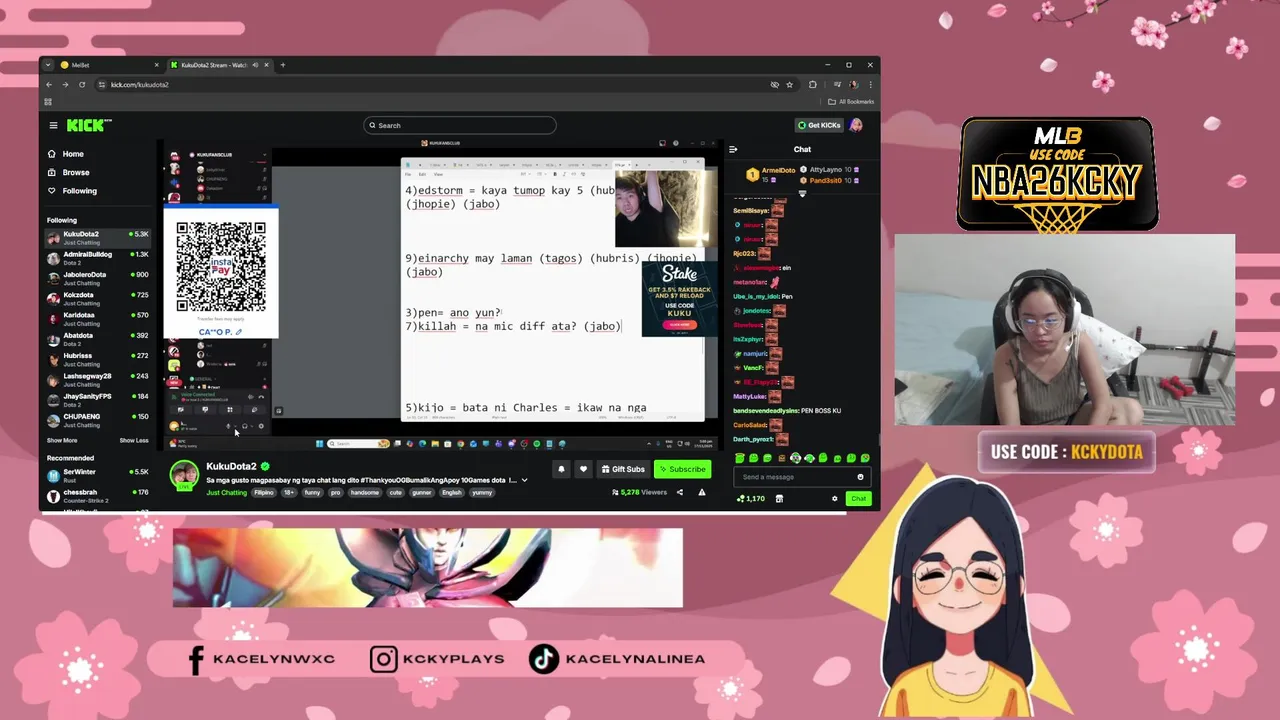Open JhaySanityFPS channel in sidebar
This screenshot has width=1280, height=720.
(97, 400)
